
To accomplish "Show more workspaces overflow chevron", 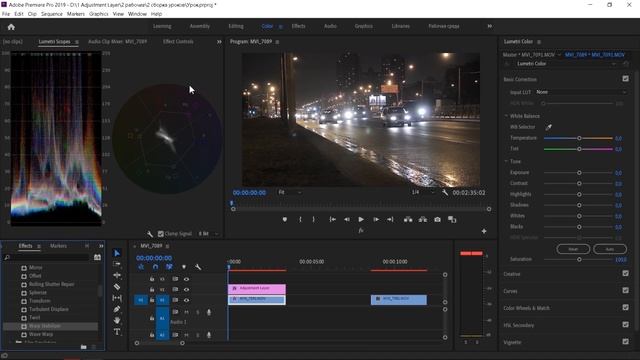I will coord(489,26).
